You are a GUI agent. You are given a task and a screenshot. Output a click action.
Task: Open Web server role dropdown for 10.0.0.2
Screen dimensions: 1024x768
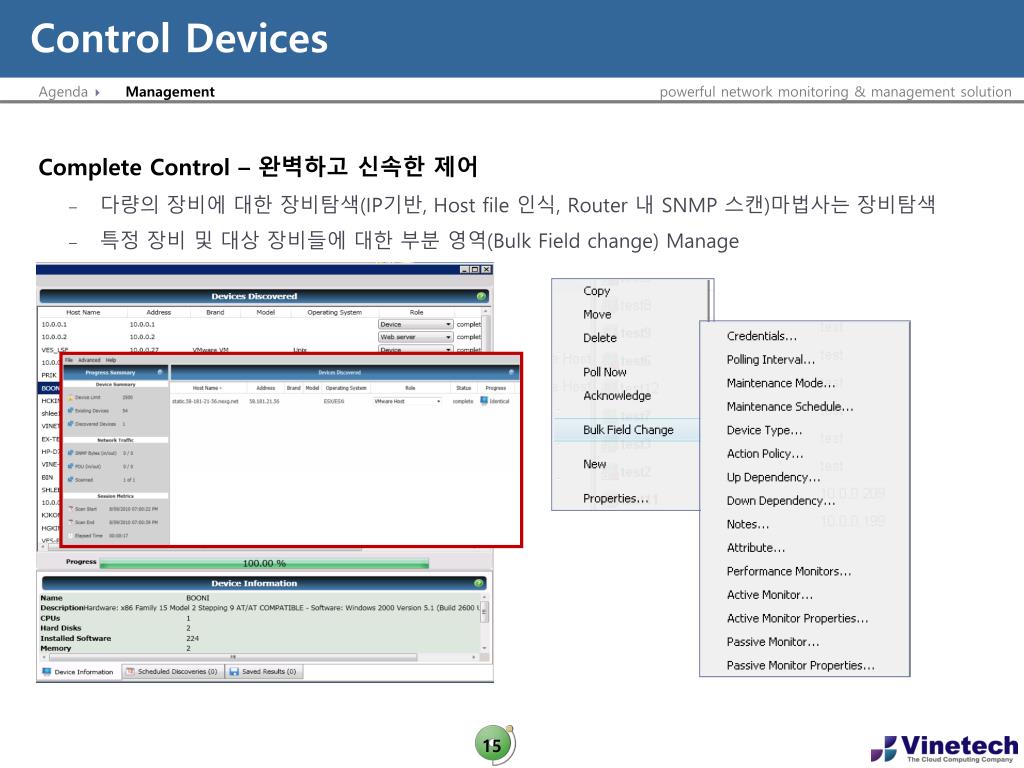[x=415, y=337]
